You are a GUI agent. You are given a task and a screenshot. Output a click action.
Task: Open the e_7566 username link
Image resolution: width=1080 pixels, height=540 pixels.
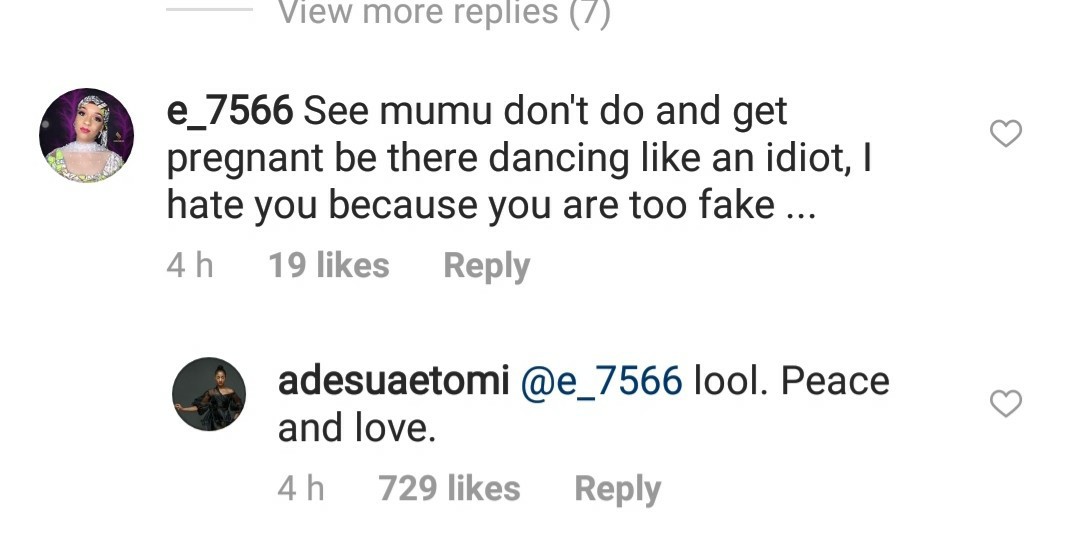click(230, 112)
